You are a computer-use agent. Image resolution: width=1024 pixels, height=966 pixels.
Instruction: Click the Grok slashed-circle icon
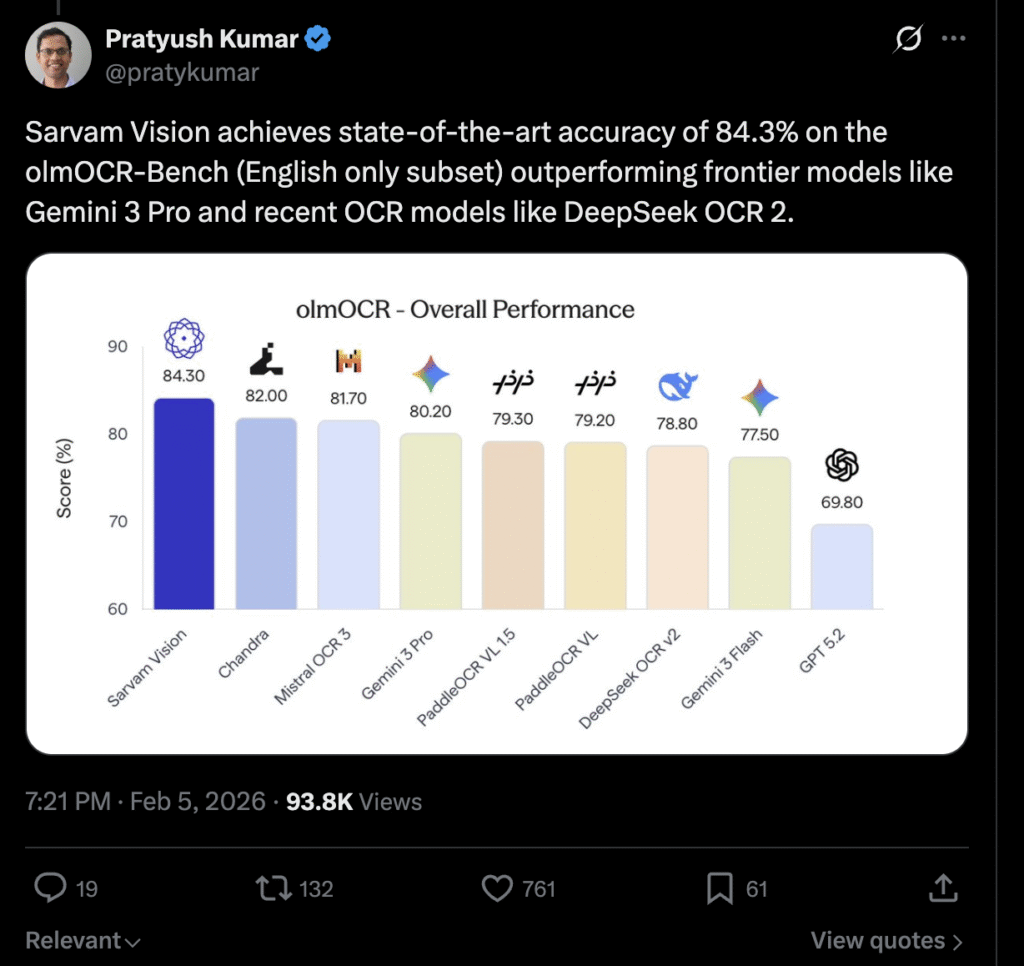point(909,39)
